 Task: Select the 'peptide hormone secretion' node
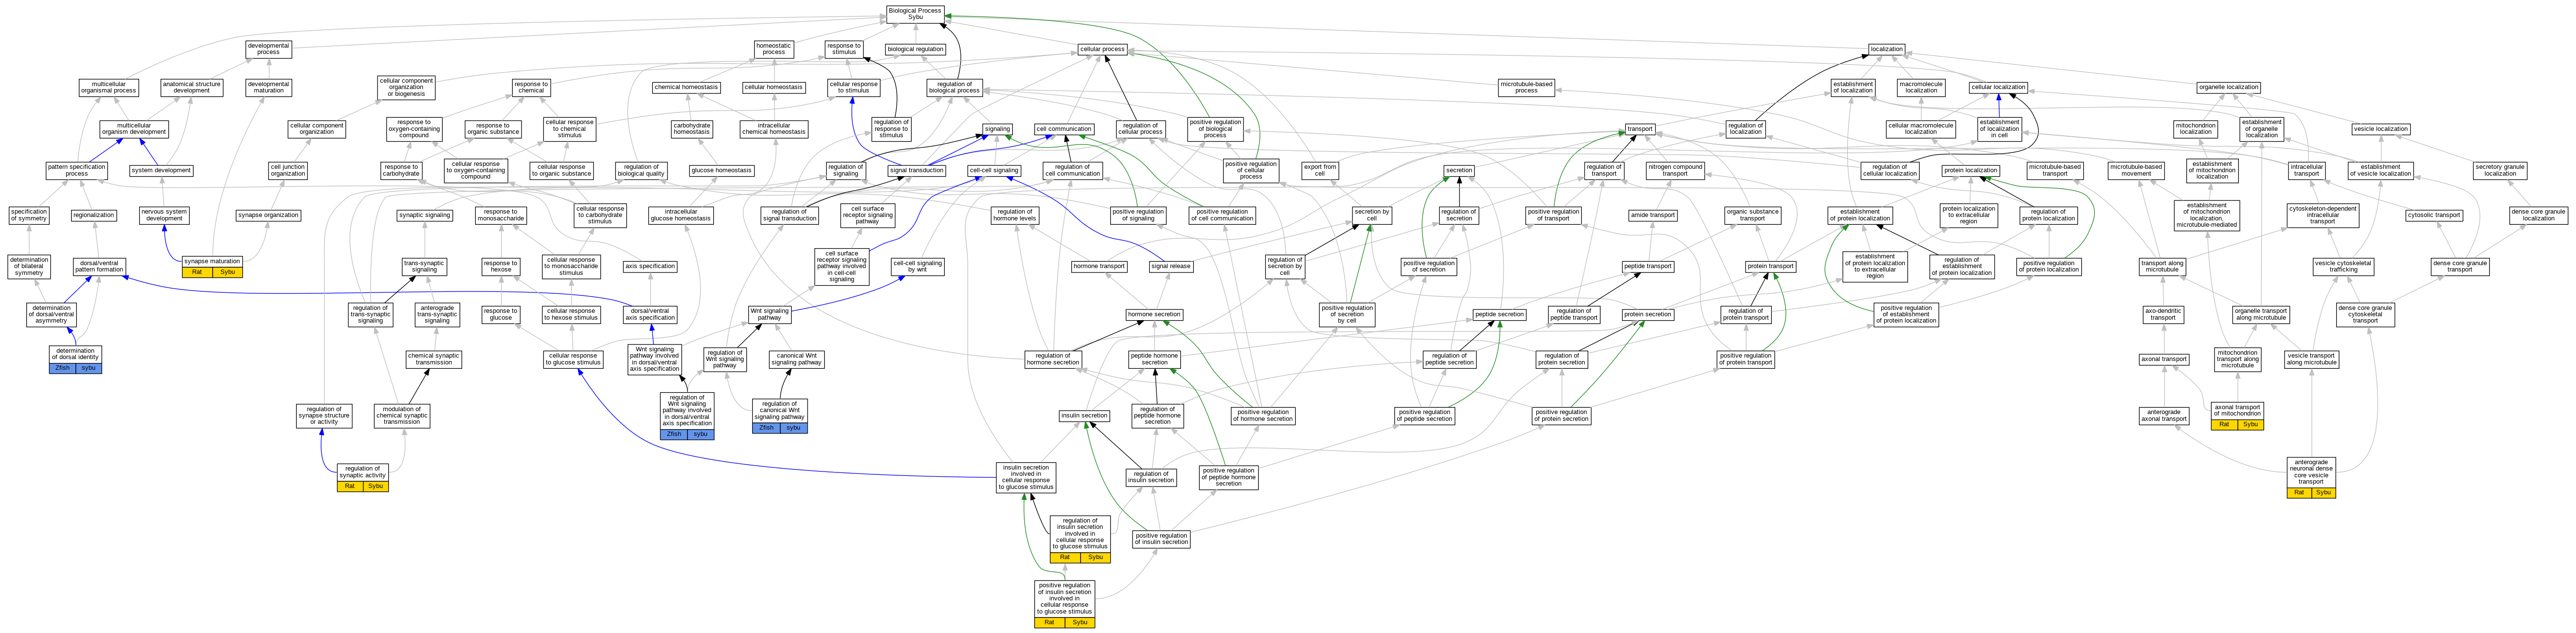tap(1154, 359)
